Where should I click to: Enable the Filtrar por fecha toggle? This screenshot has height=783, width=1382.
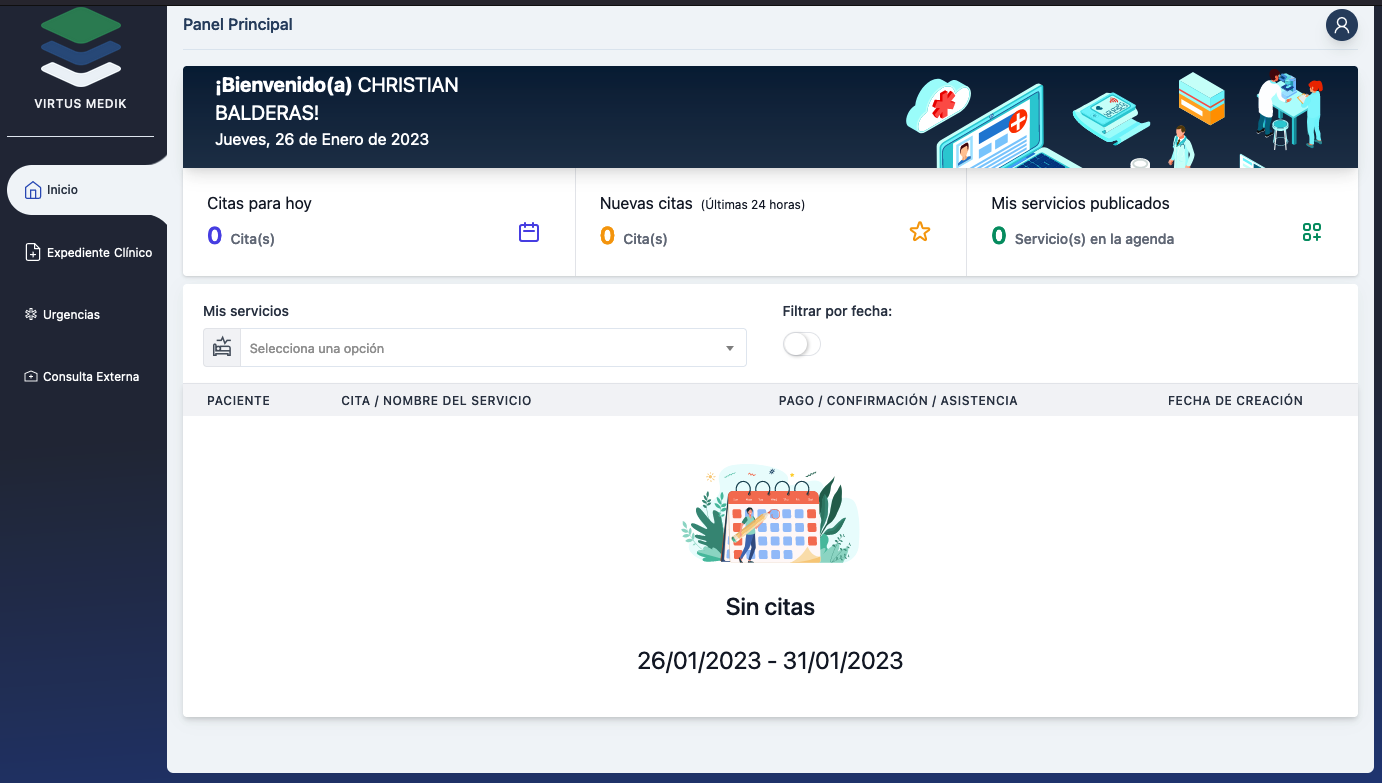pyautogui.click(x=801, y=345)
